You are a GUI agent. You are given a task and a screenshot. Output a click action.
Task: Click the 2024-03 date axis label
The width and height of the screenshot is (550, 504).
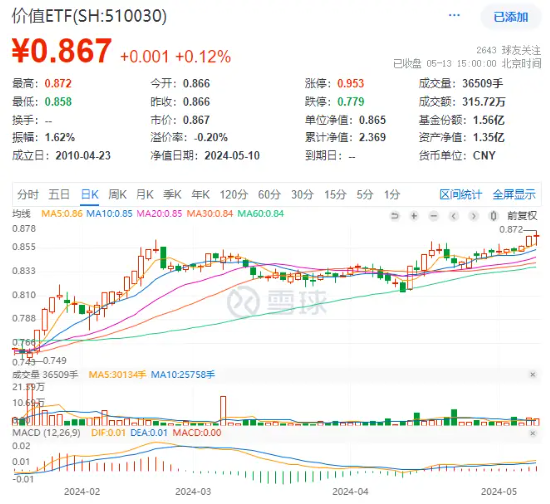pos(193,492)
